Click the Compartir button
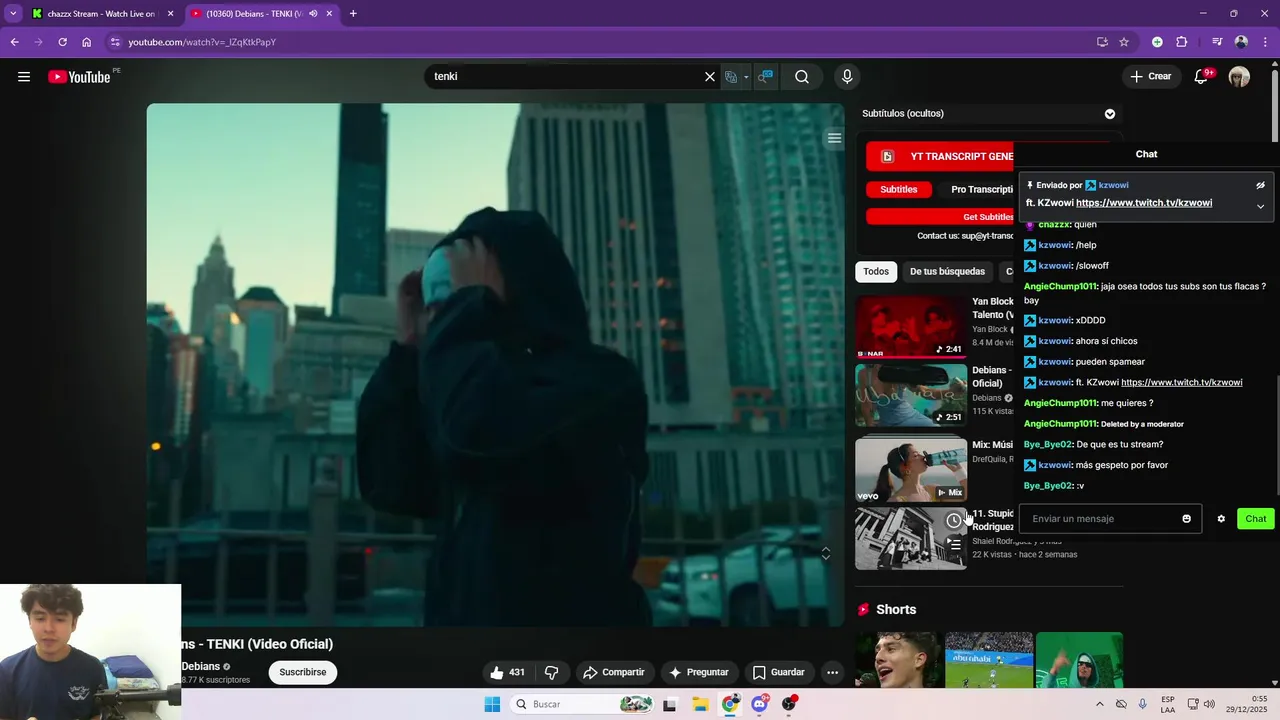 pyautogui.click(x=614, y=672)
